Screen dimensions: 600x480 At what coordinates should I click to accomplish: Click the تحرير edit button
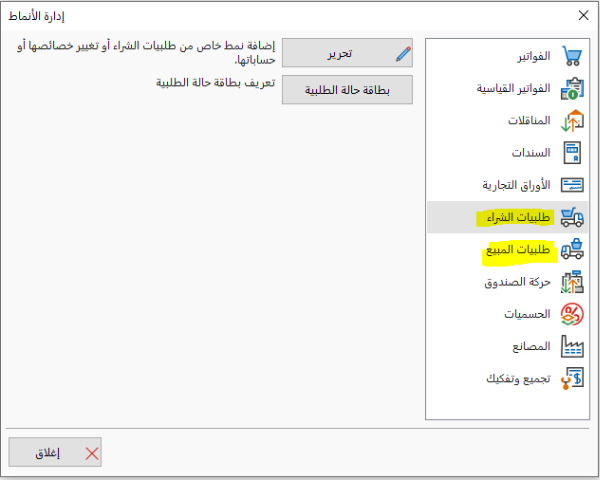347,53
